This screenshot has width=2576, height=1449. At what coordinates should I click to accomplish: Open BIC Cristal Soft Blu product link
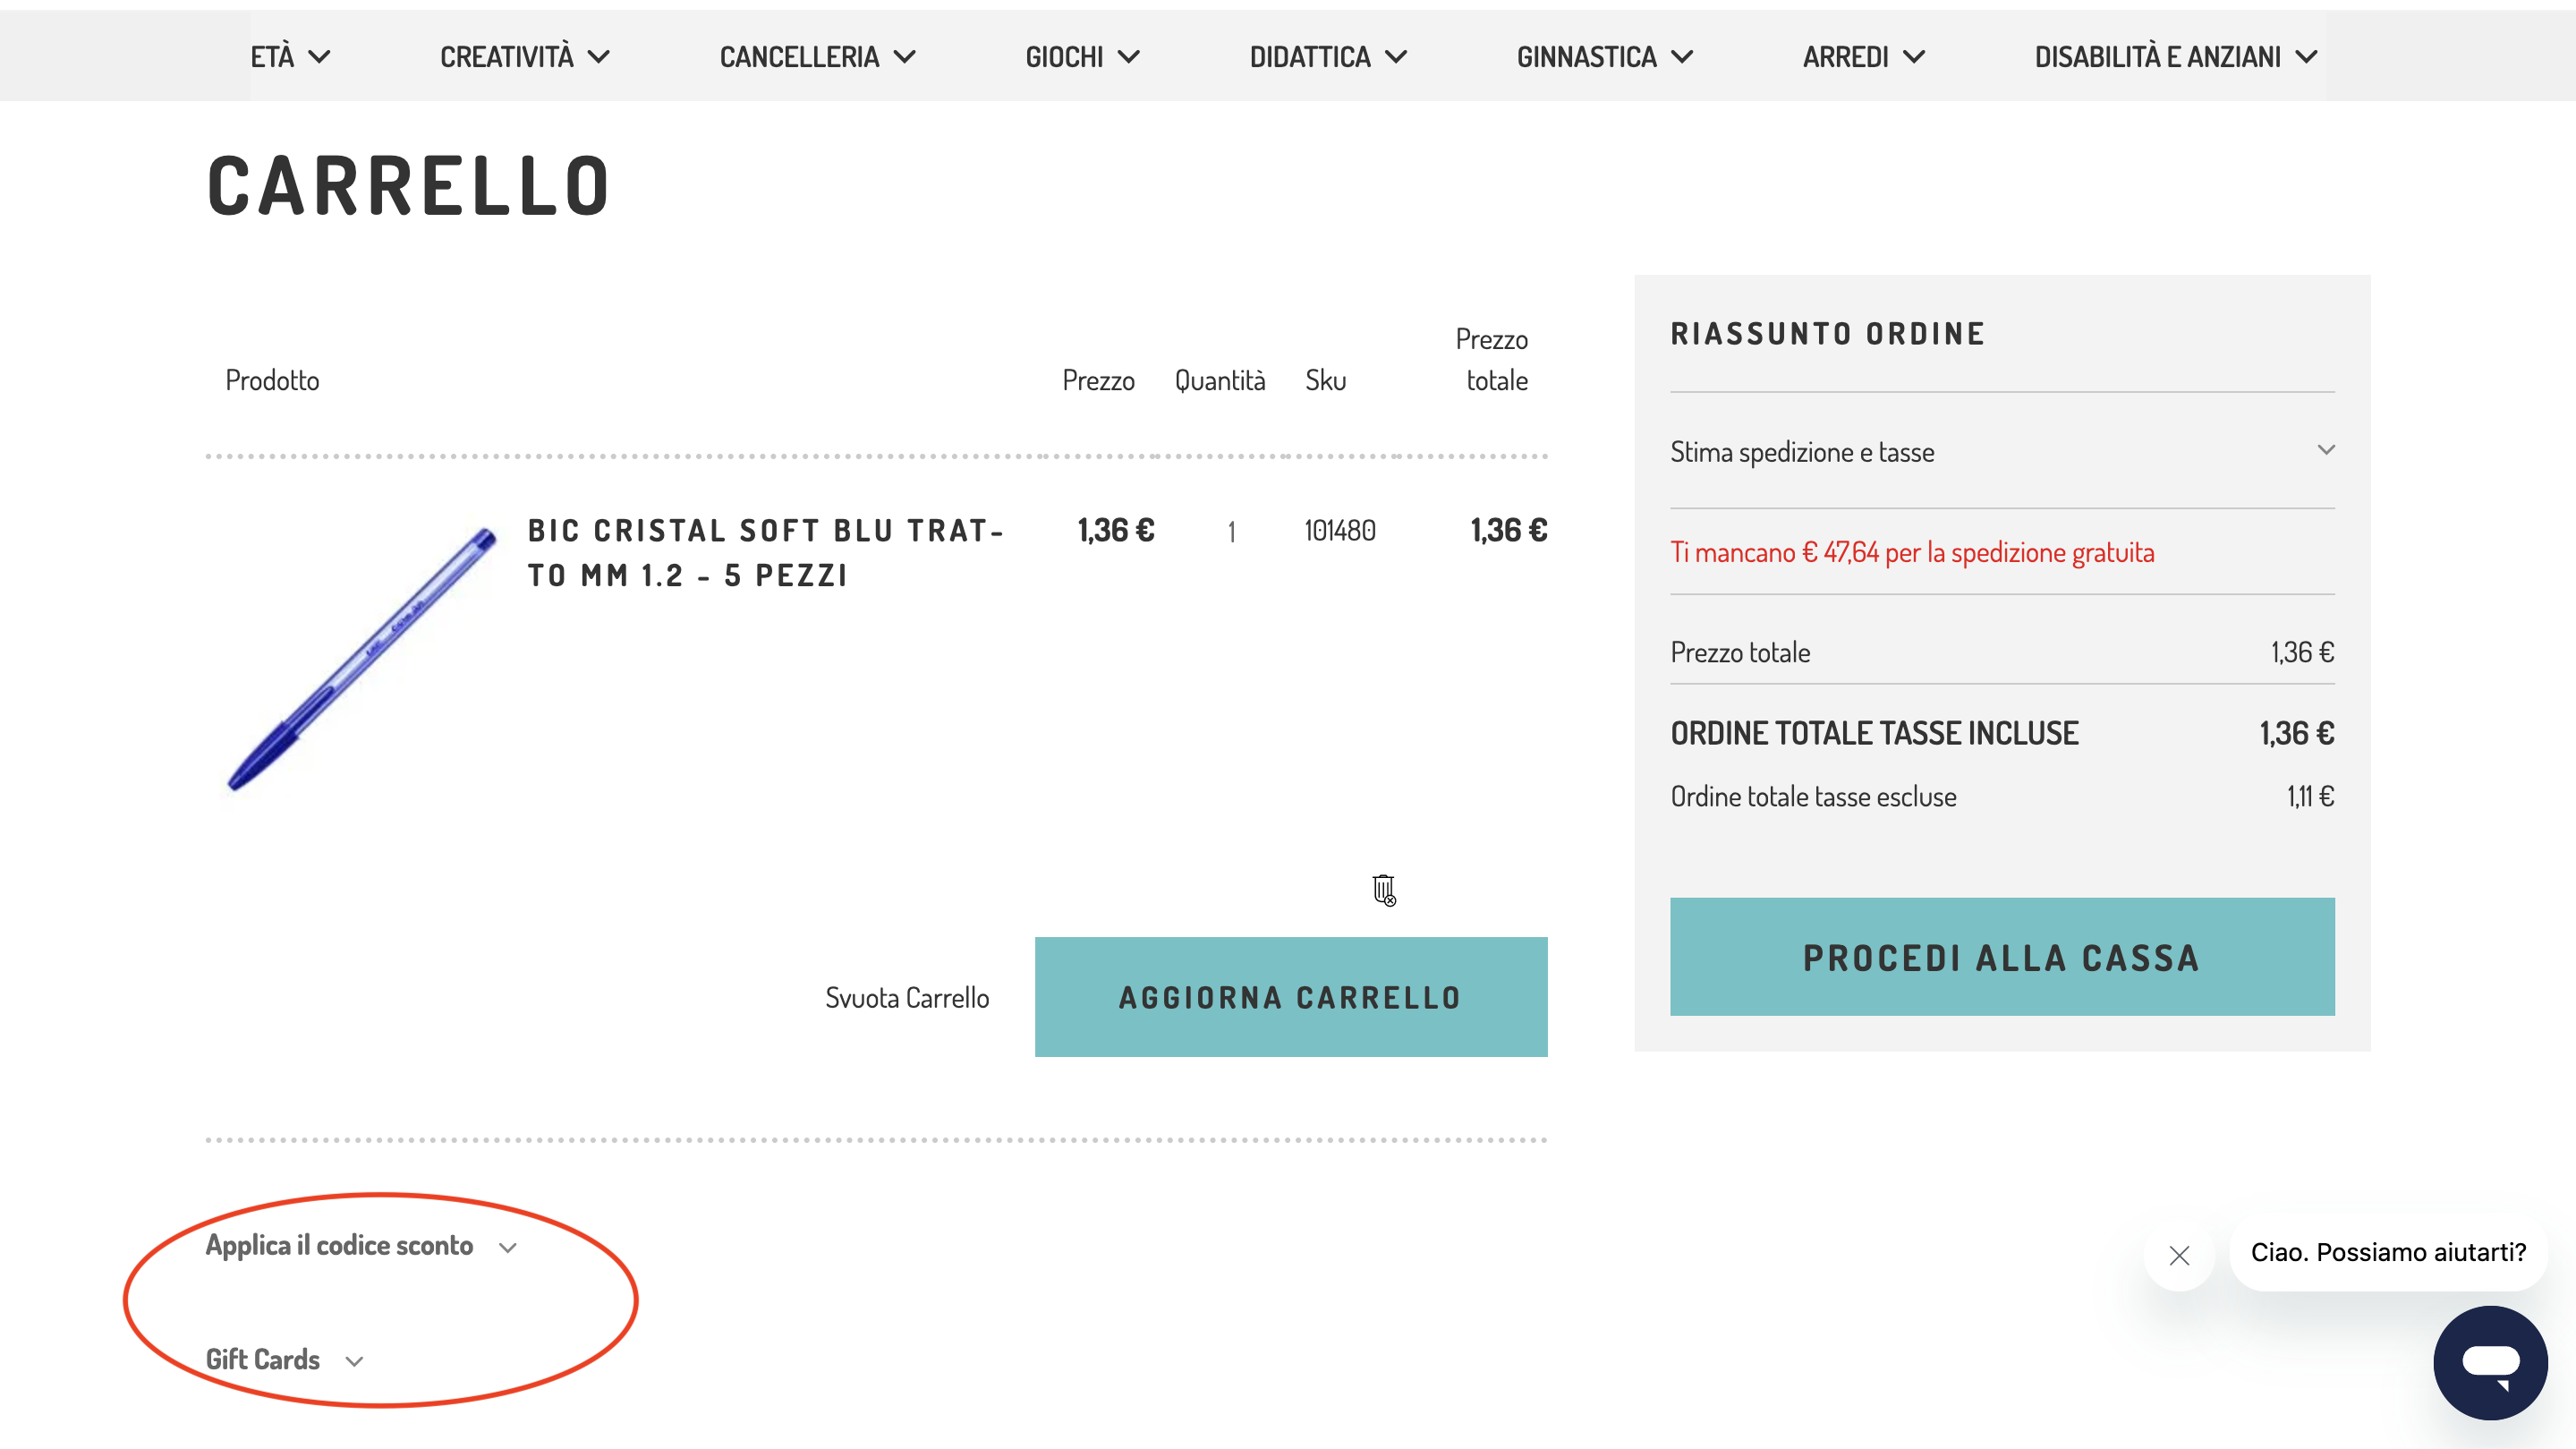pos(765,553)
